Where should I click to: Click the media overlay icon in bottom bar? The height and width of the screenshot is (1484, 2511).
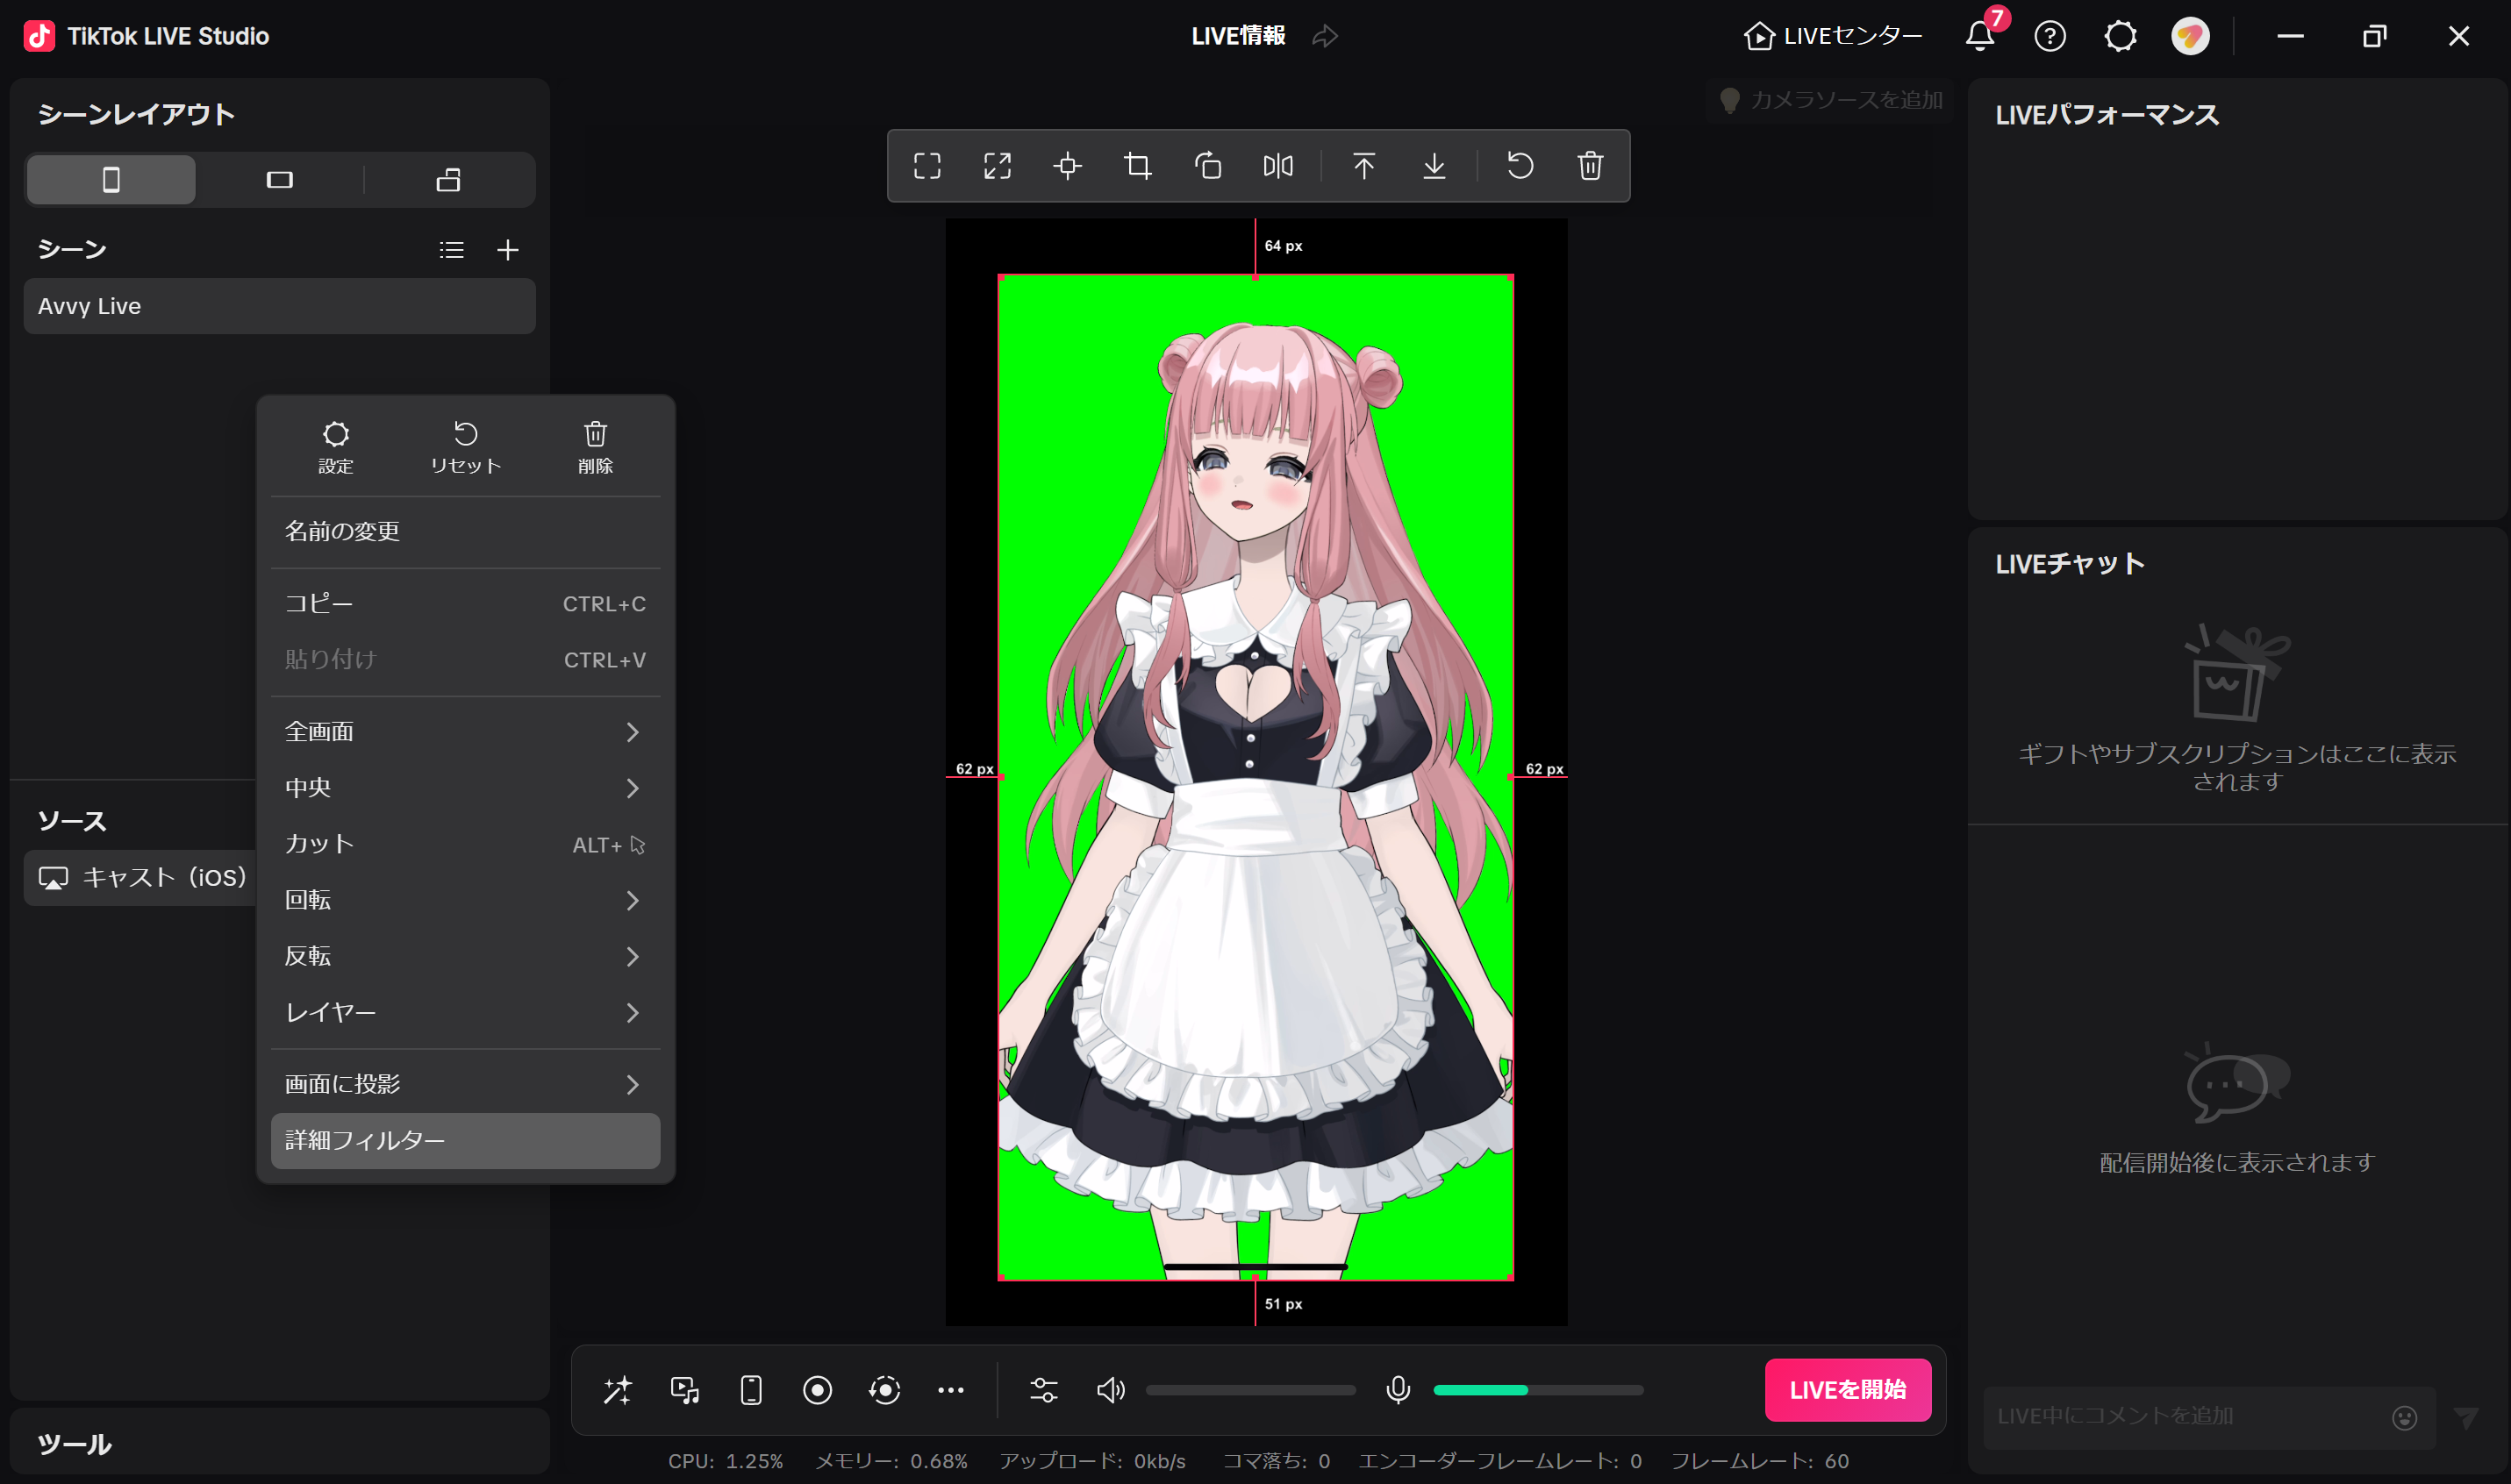tap(685, 1390)
